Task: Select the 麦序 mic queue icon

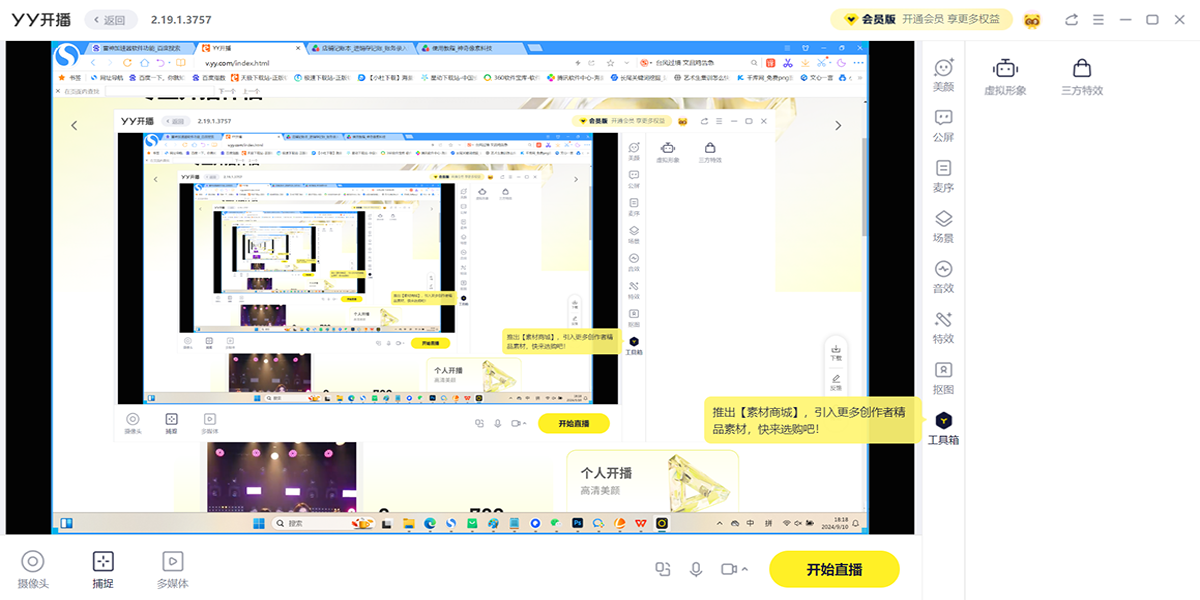Action: [941, 176]
